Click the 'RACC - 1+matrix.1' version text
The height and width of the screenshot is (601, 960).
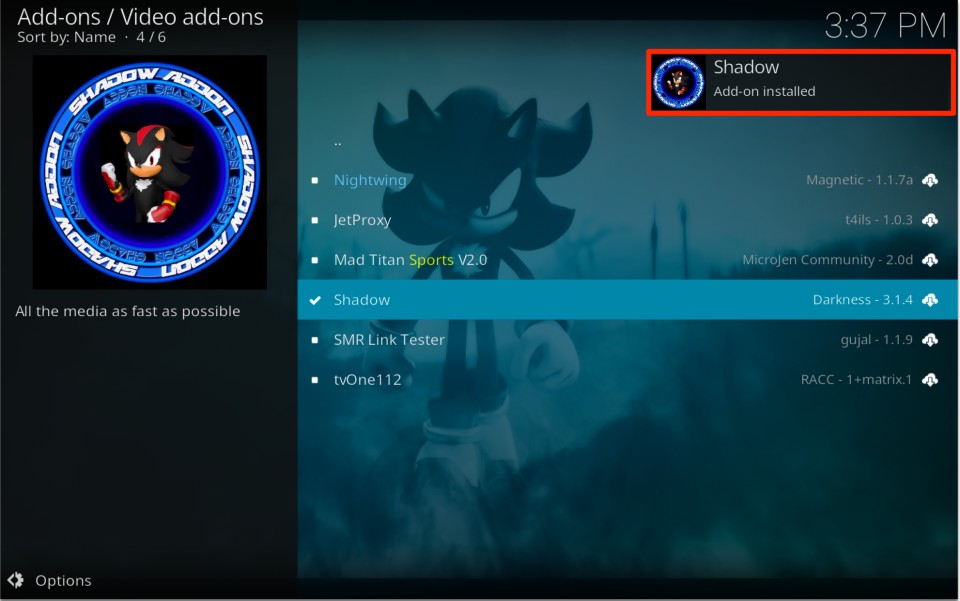(856, 379)
